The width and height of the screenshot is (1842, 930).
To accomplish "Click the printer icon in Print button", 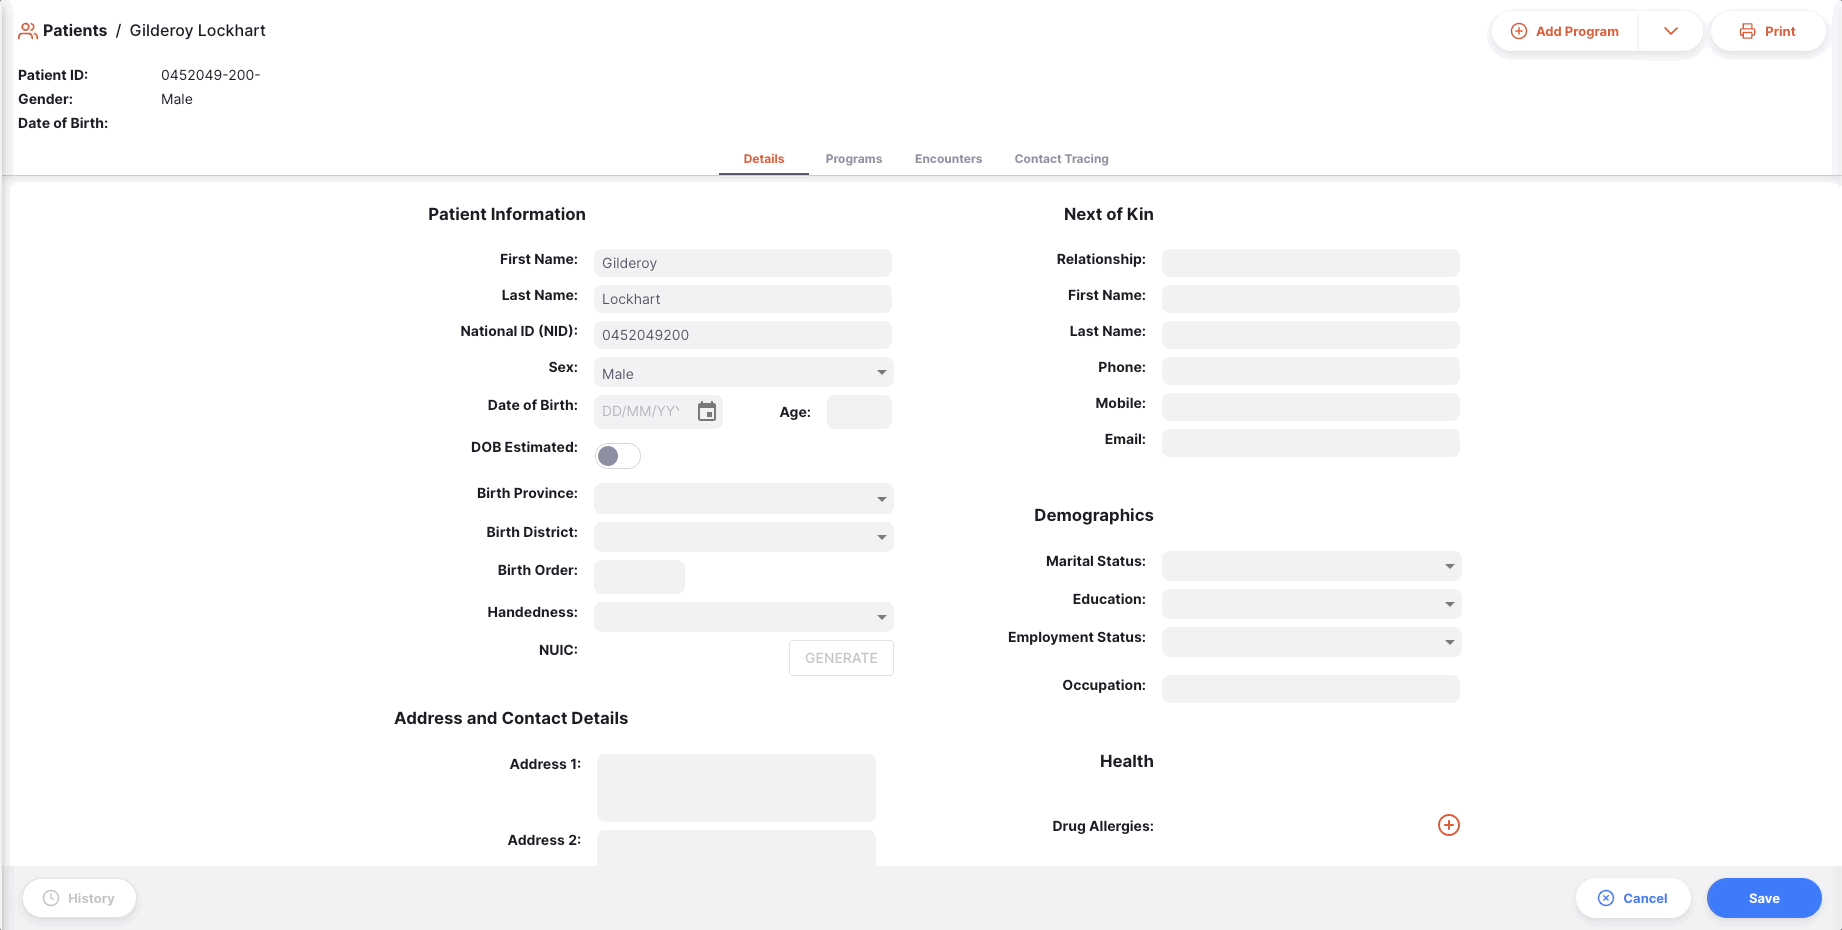I will 1747,31.
